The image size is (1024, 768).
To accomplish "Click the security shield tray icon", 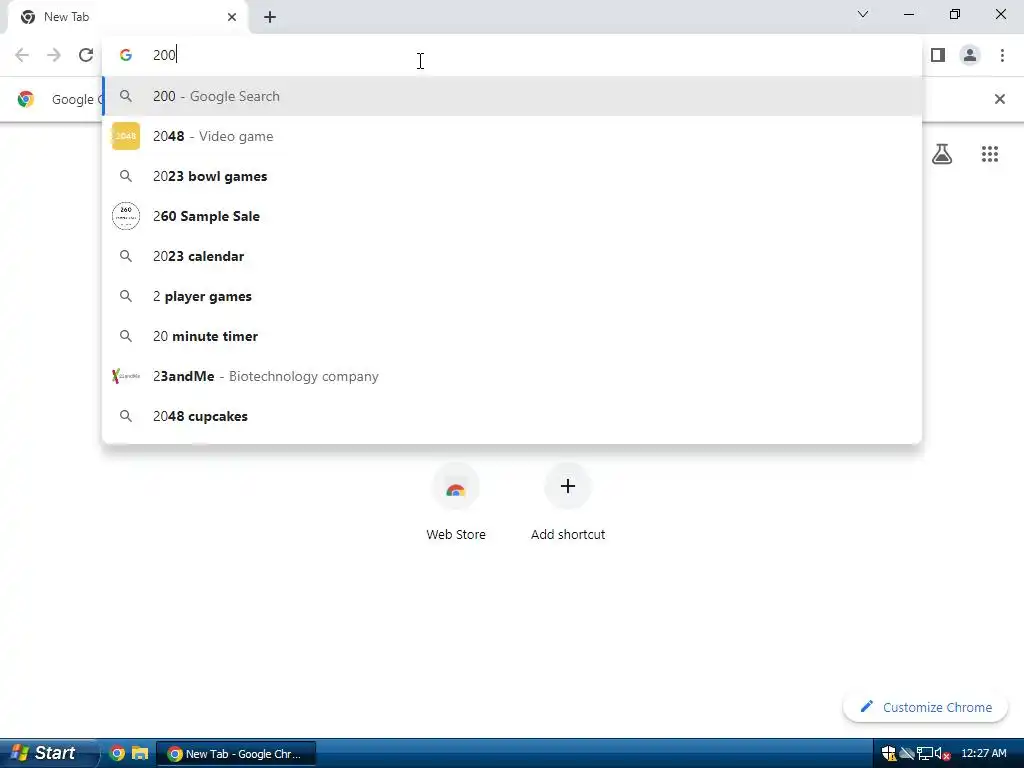I will point(889,754).
